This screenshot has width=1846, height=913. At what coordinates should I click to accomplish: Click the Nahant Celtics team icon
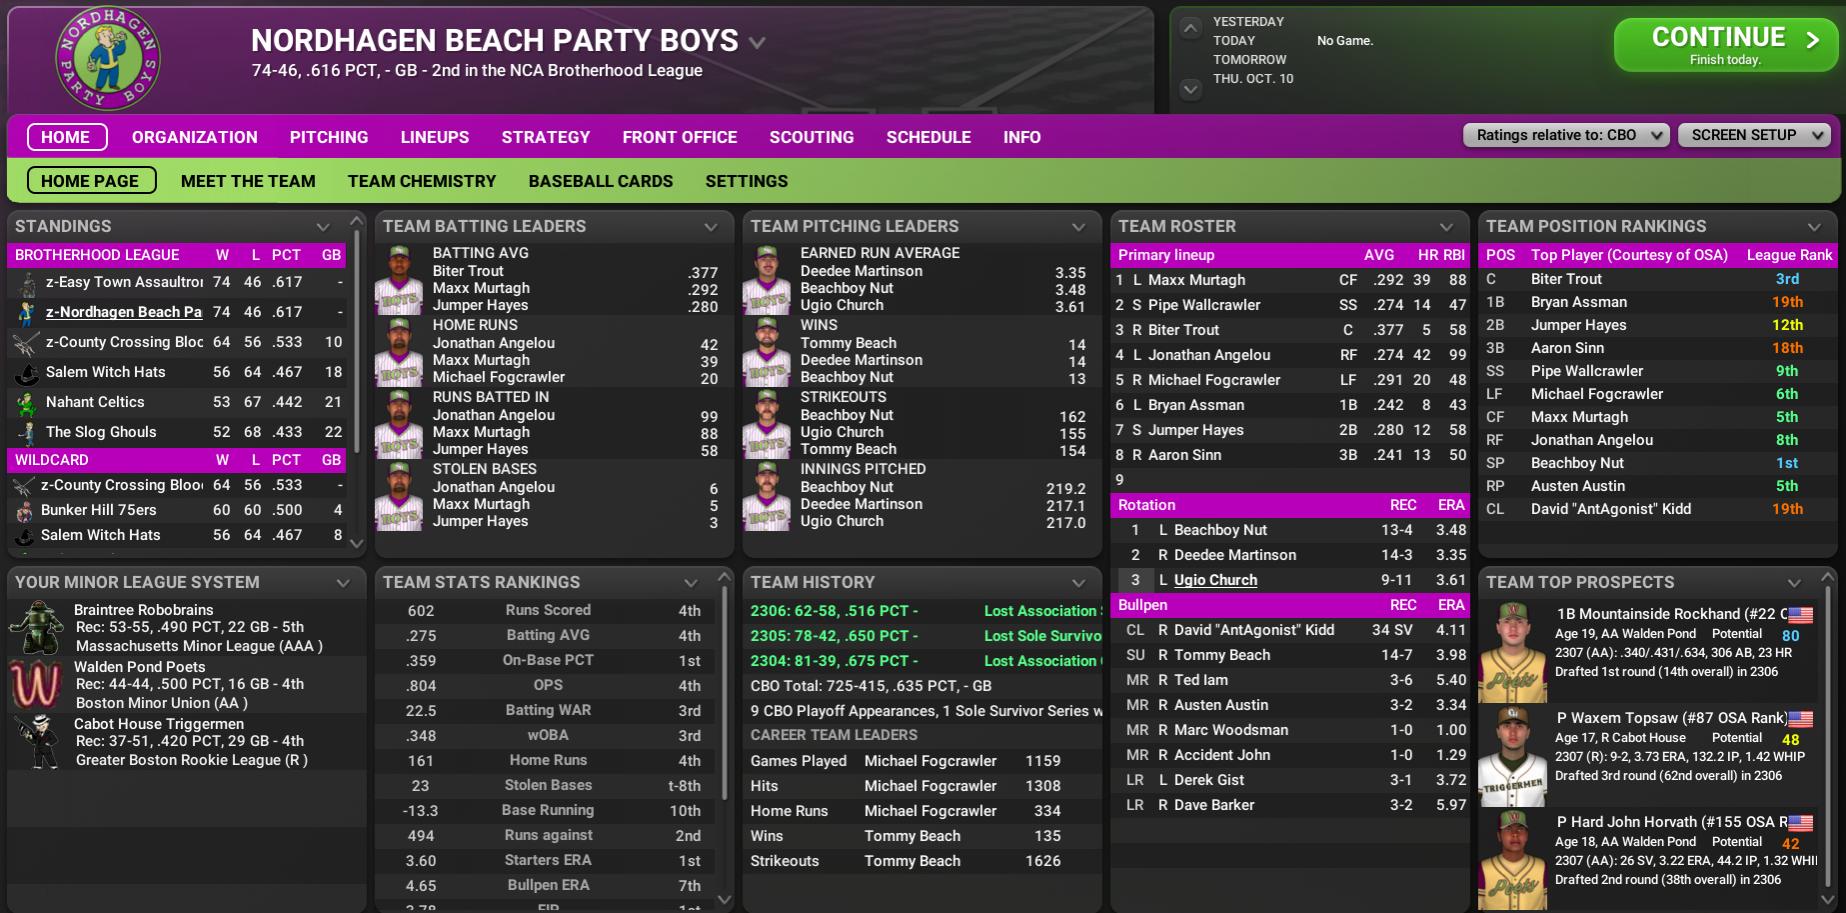tap(26, 403)
